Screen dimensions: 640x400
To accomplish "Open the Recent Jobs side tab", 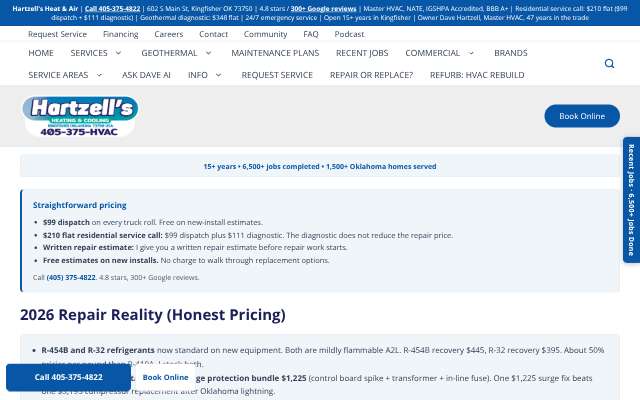I will pos(631,200).
